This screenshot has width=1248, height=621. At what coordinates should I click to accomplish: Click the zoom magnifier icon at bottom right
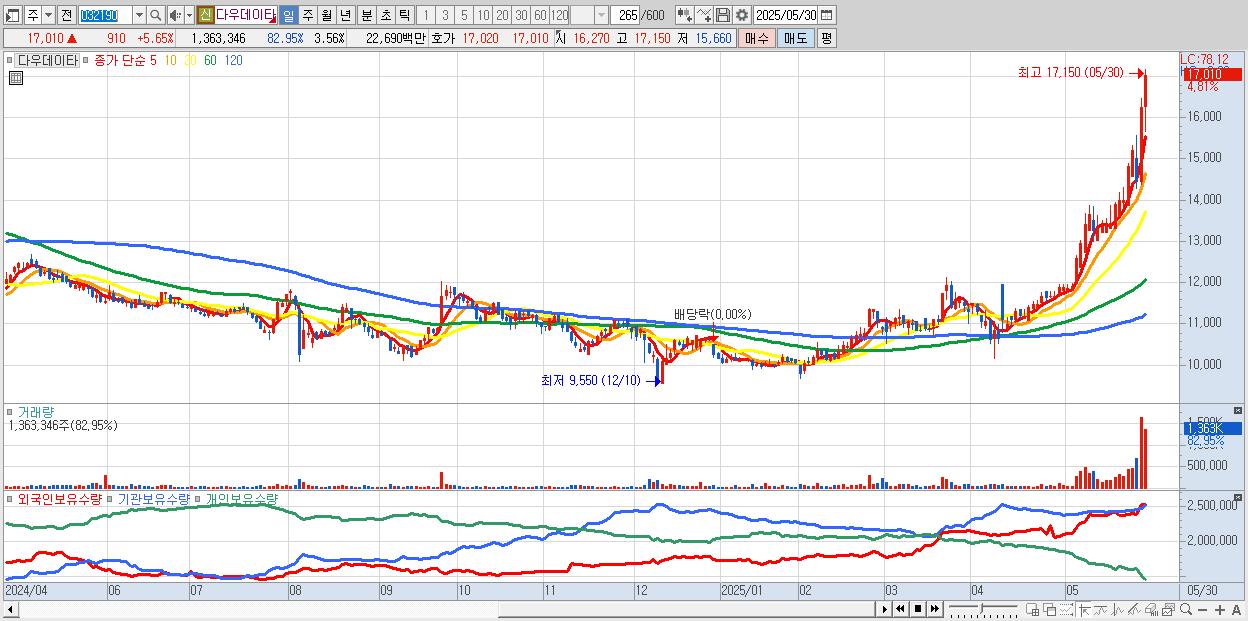pyautogui.click(x=1185, y=609)
